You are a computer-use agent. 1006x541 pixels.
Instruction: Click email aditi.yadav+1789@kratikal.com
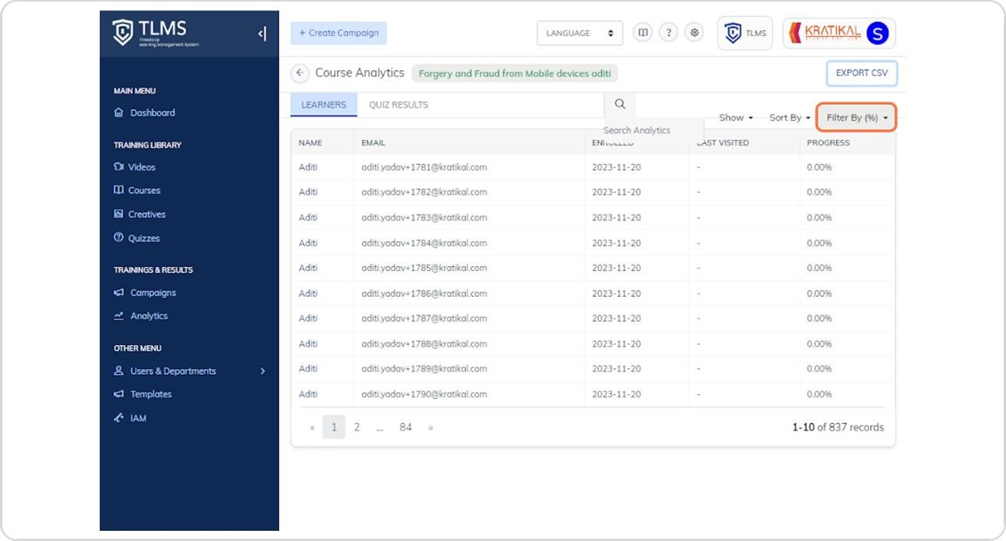423,368
